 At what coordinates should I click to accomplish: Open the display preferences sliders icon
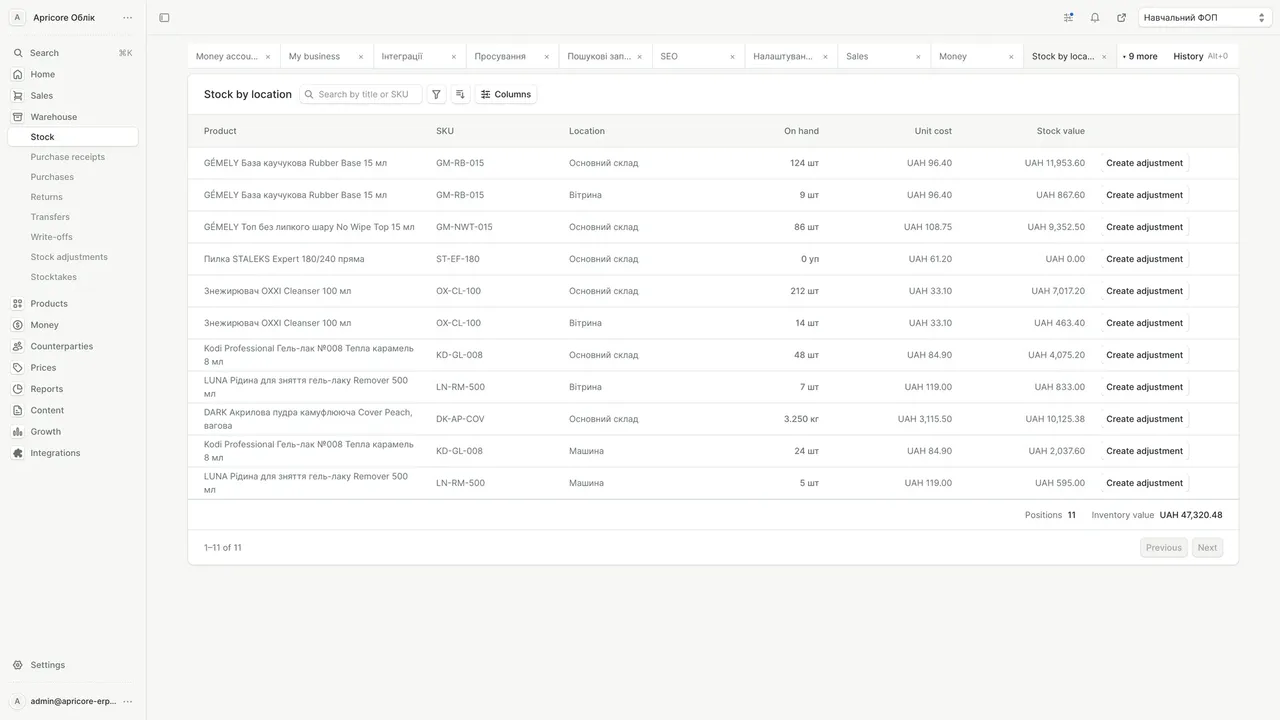(x=1069, y=17)
